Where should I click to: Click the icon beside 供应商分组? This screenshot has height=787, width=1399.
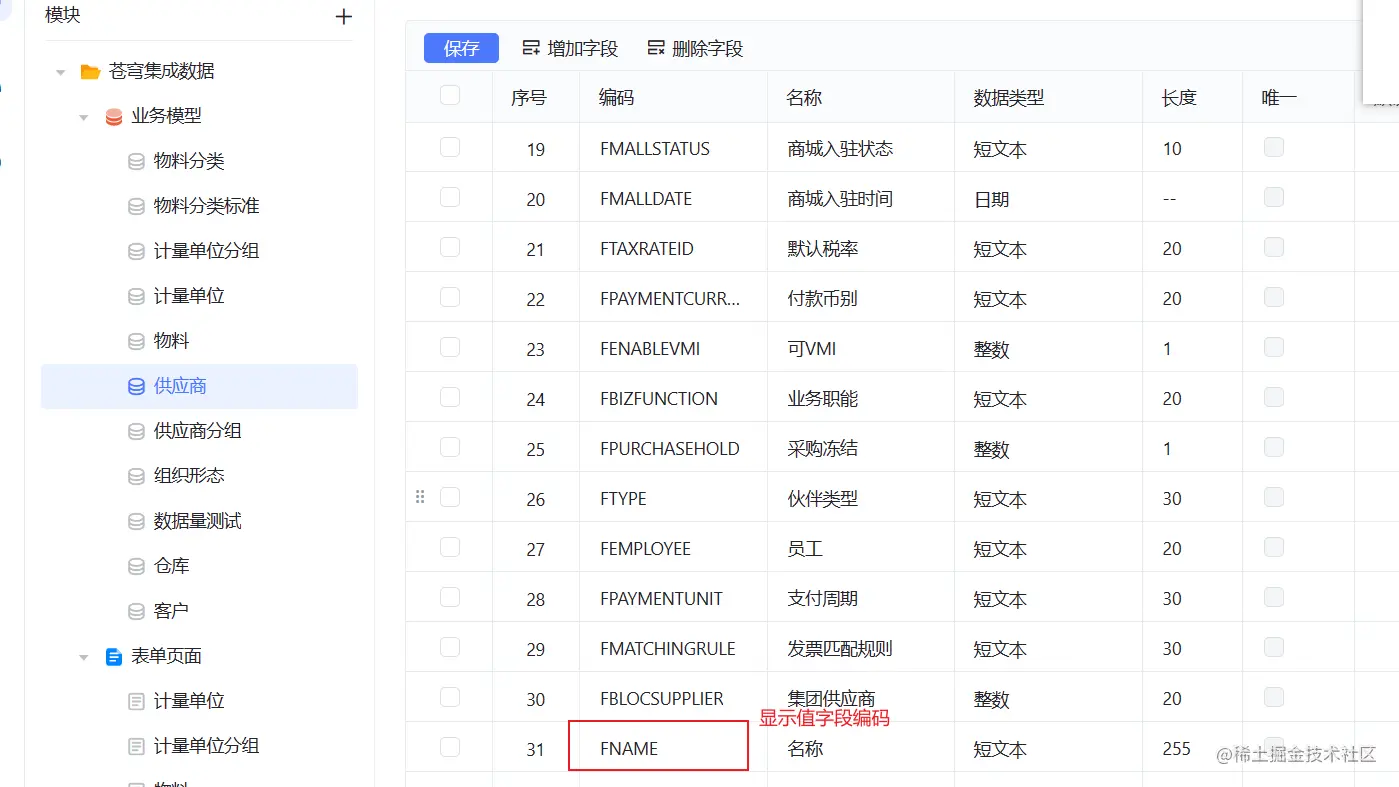click(x=137, y=431)
